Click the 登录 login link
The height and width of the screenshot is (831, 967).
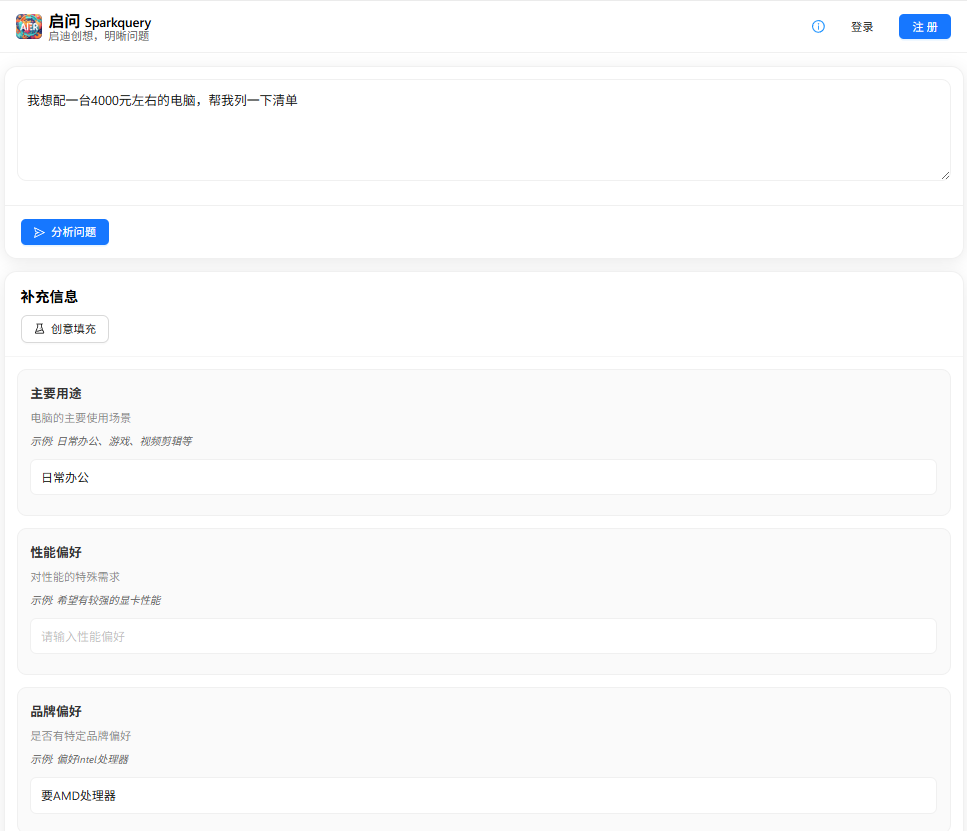(862, 27)
